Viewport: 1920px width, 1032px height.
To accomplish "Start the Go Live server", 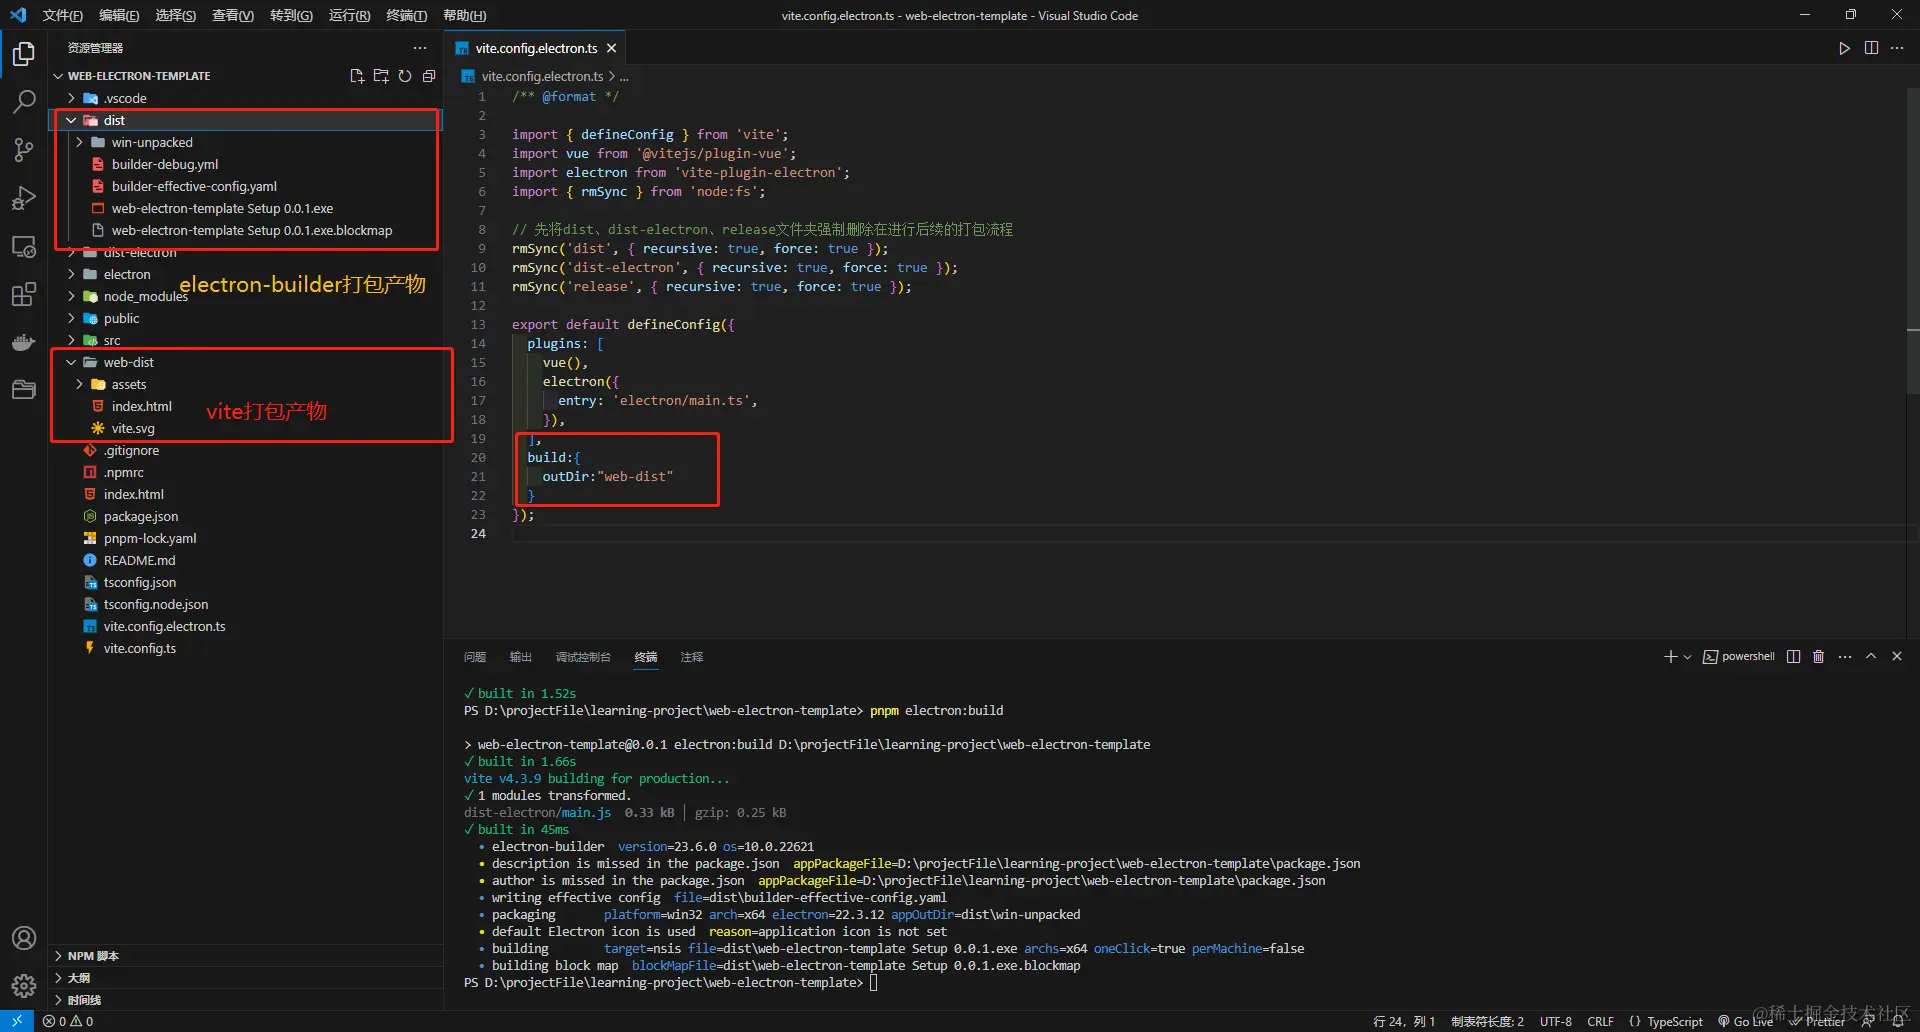I will click(1744, 1021).
